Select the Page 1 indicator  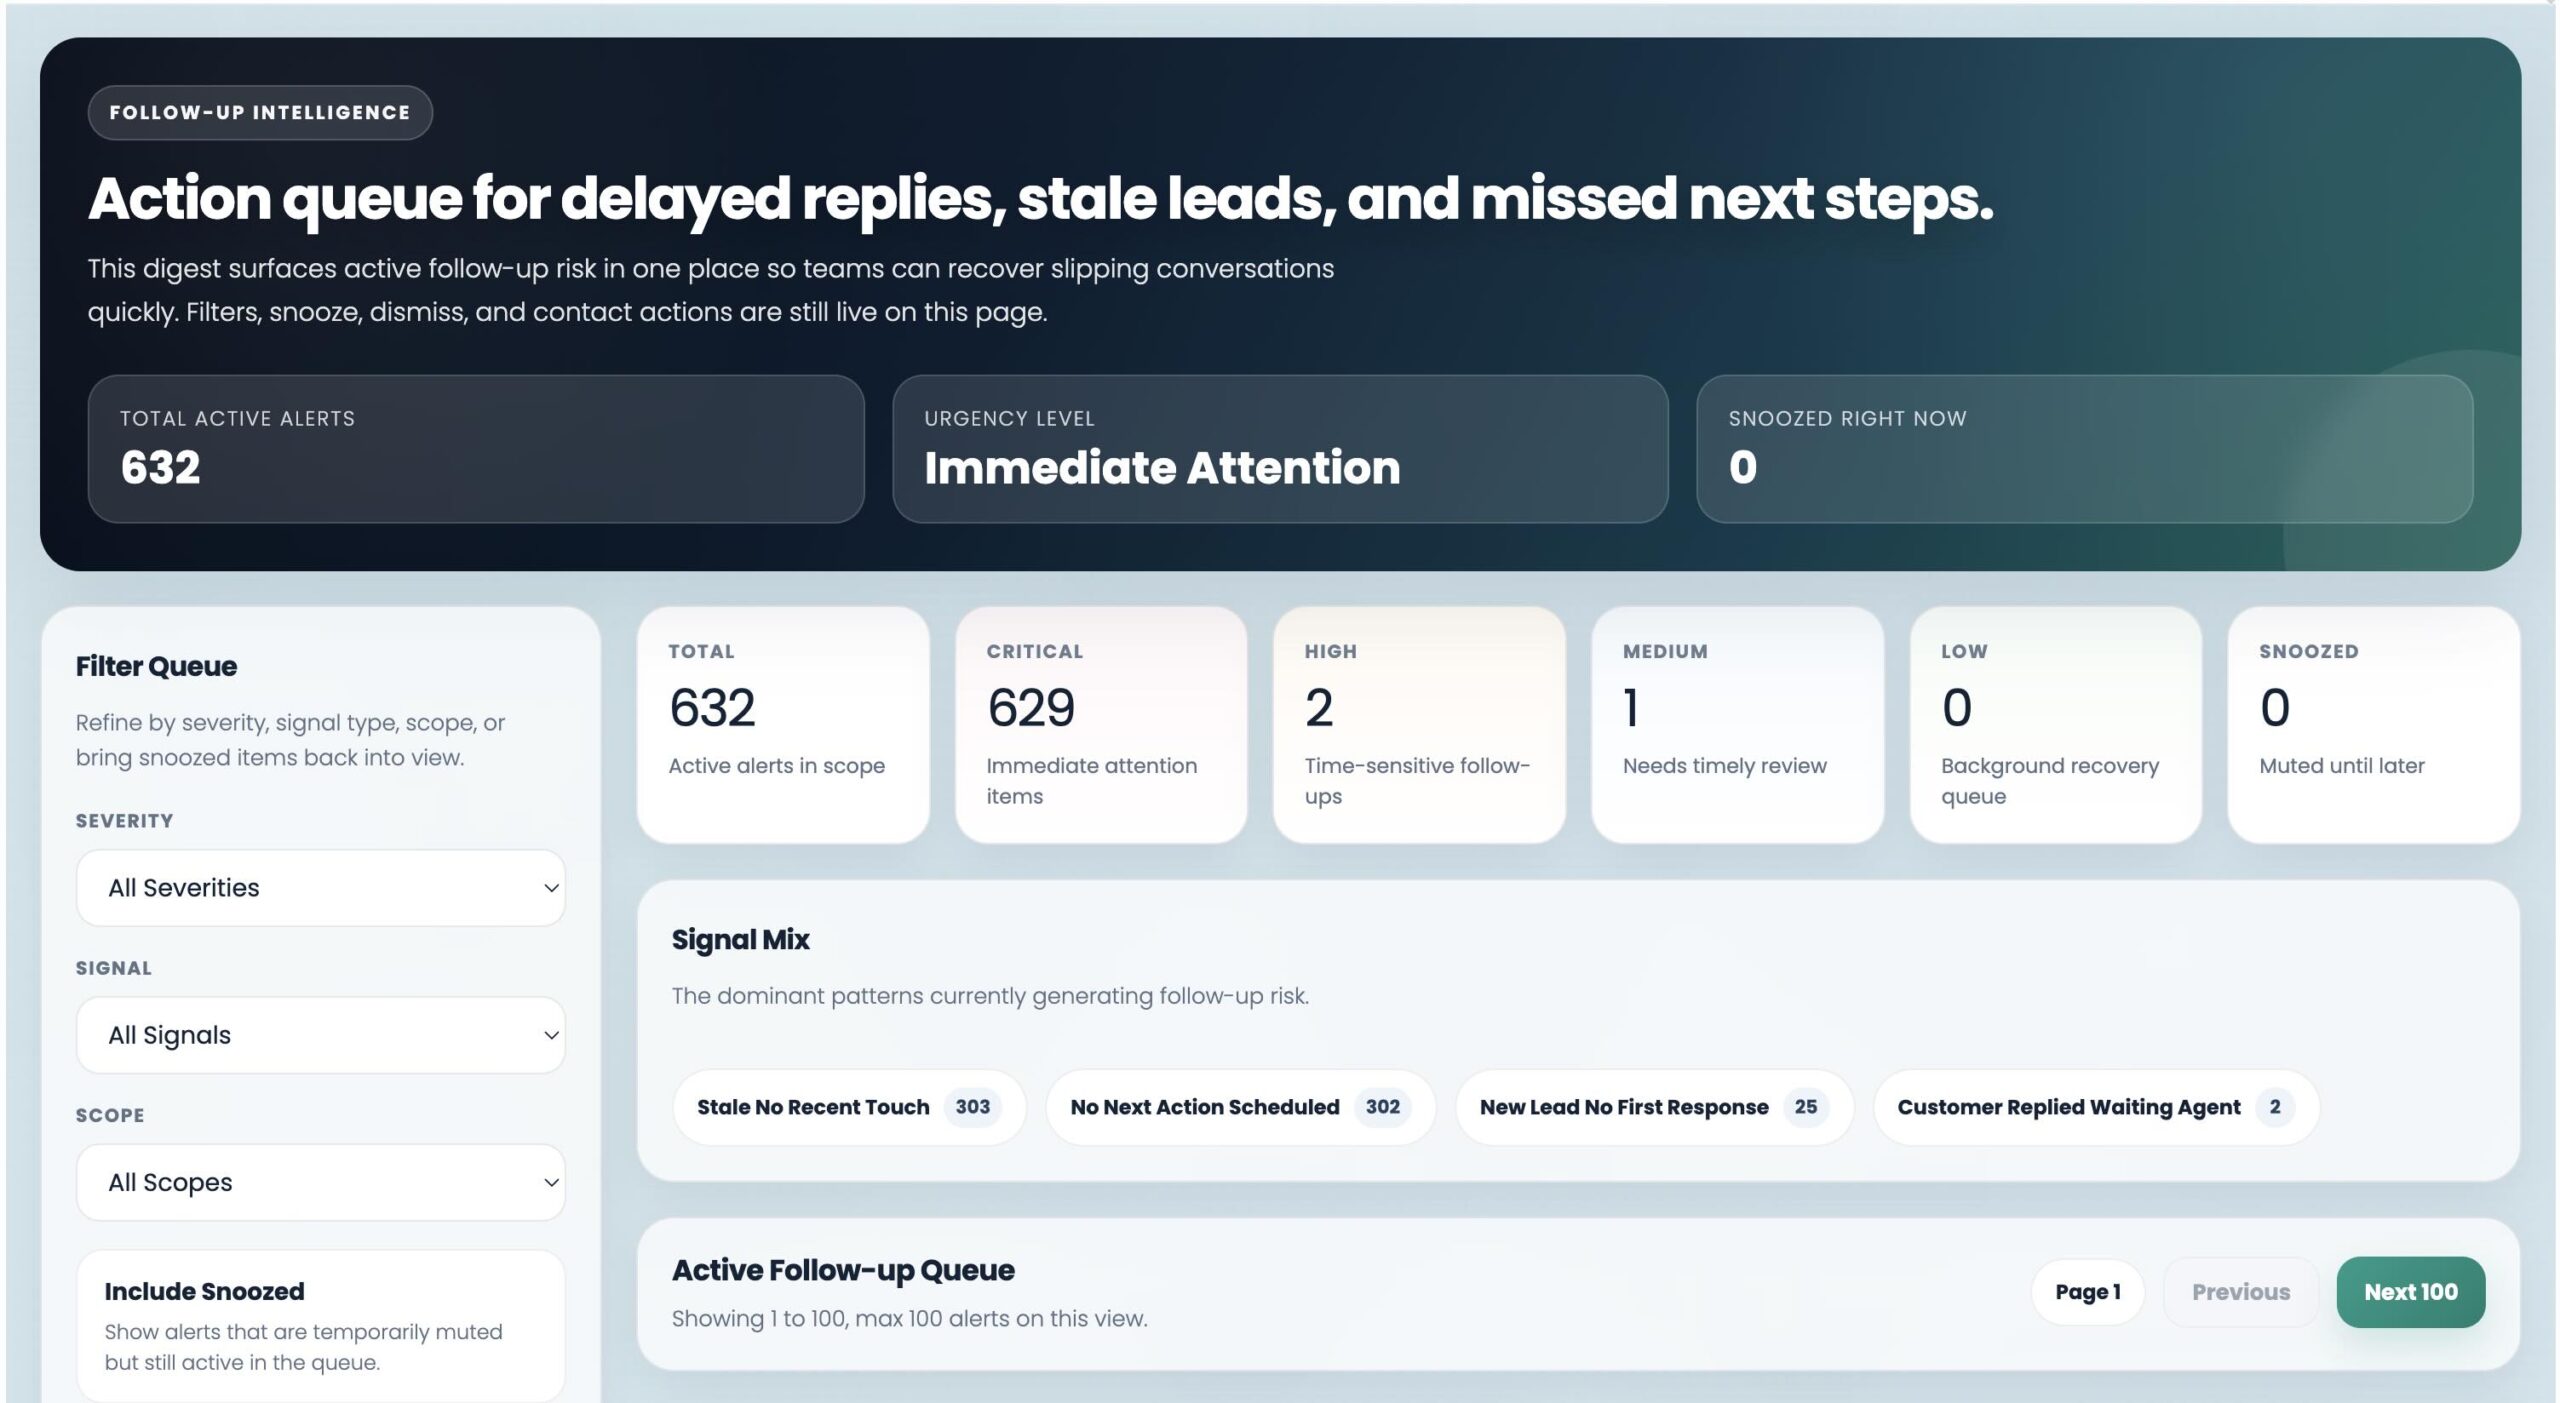pos(2087,1291)
